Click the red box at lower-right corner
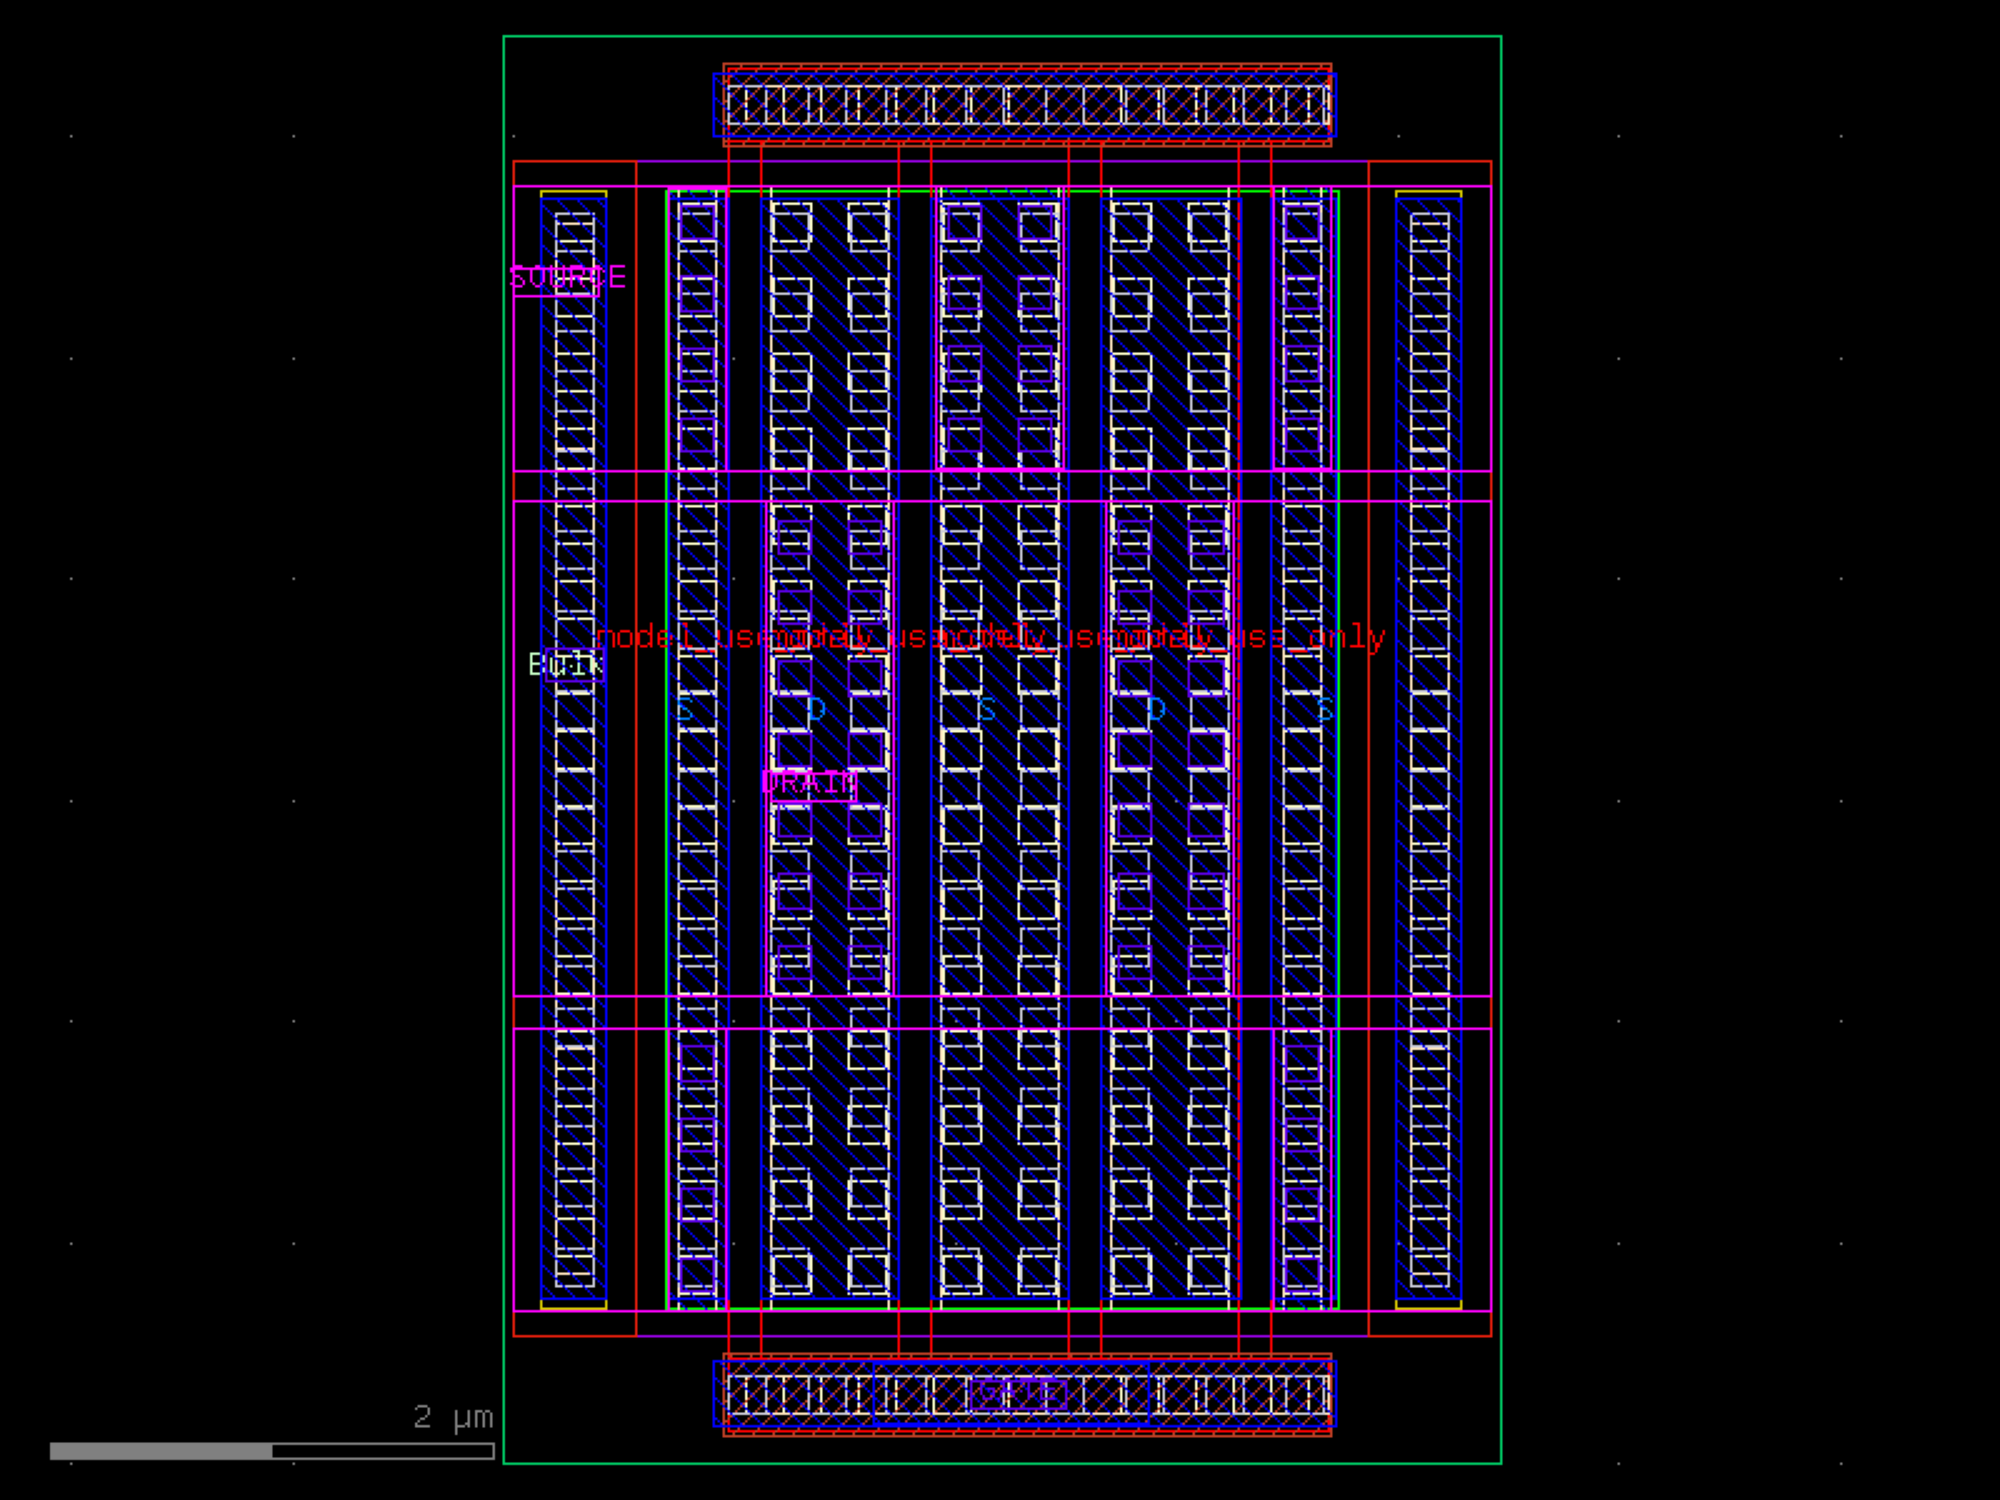 point(1430,1324)
